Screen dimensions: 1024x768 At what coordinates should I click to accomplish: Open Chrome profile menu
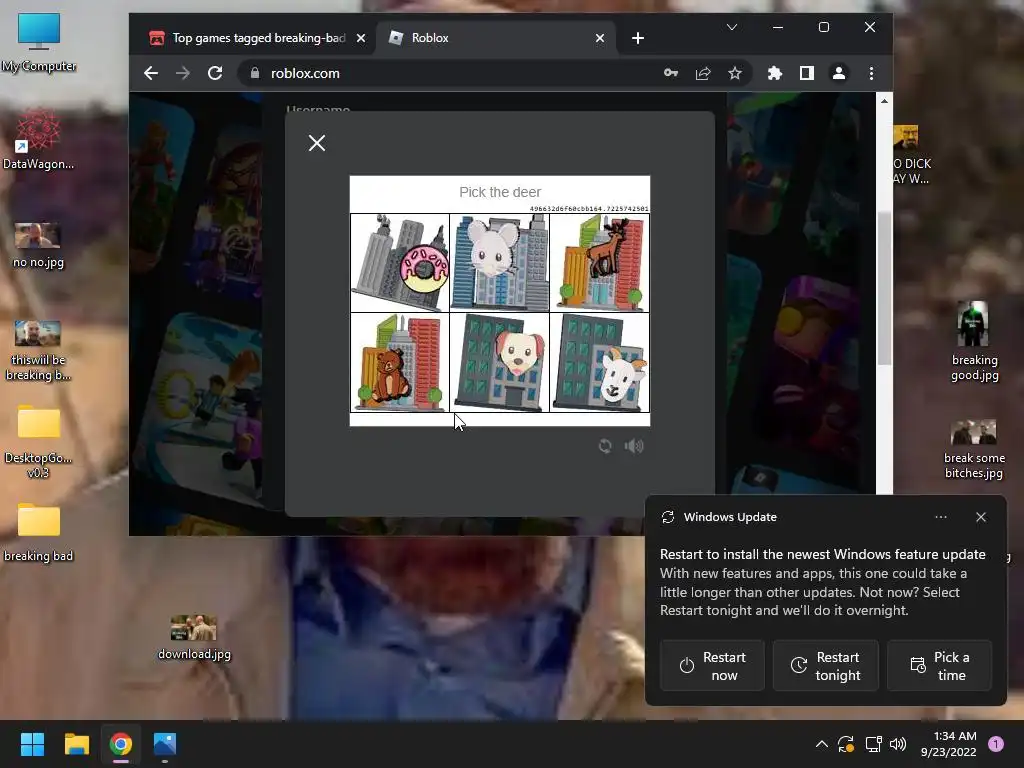[x=839, y=73]
